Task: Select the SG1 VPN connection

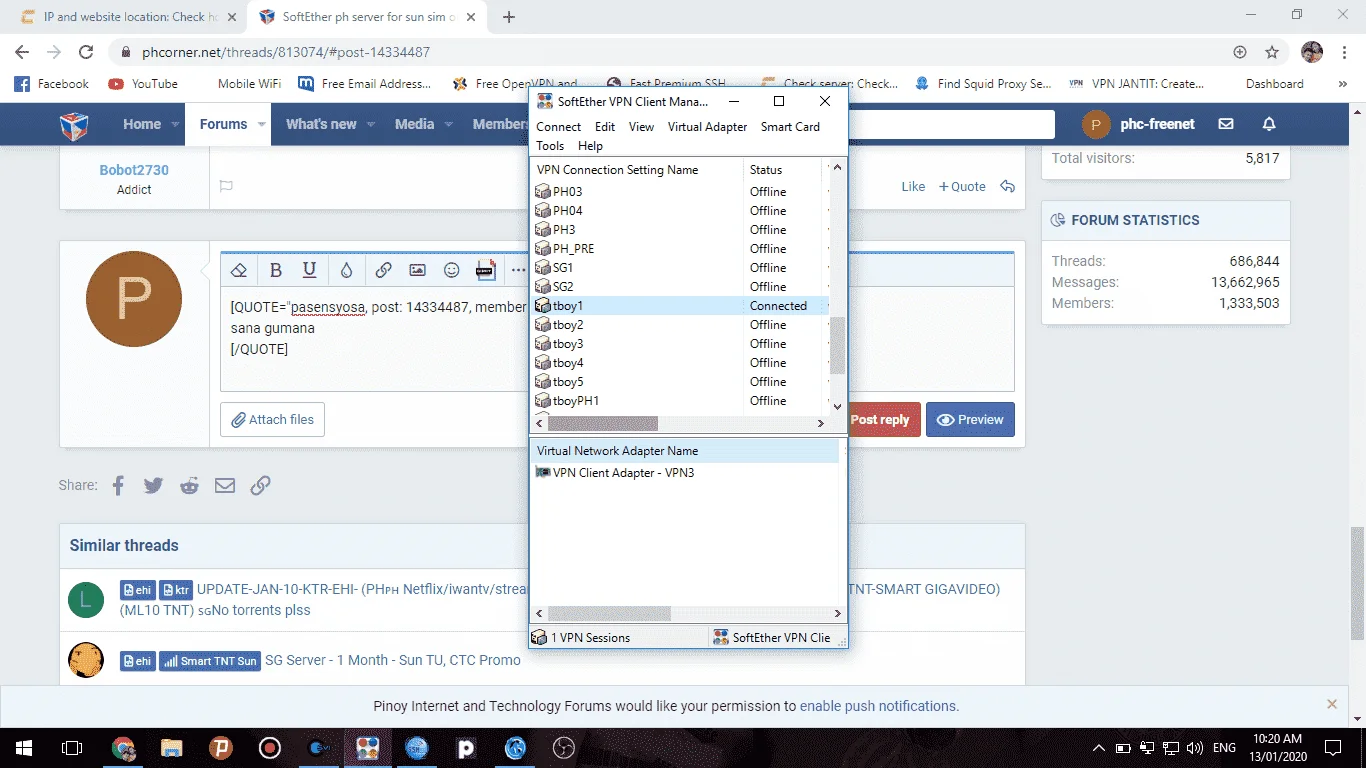Action: coord(680,268)
